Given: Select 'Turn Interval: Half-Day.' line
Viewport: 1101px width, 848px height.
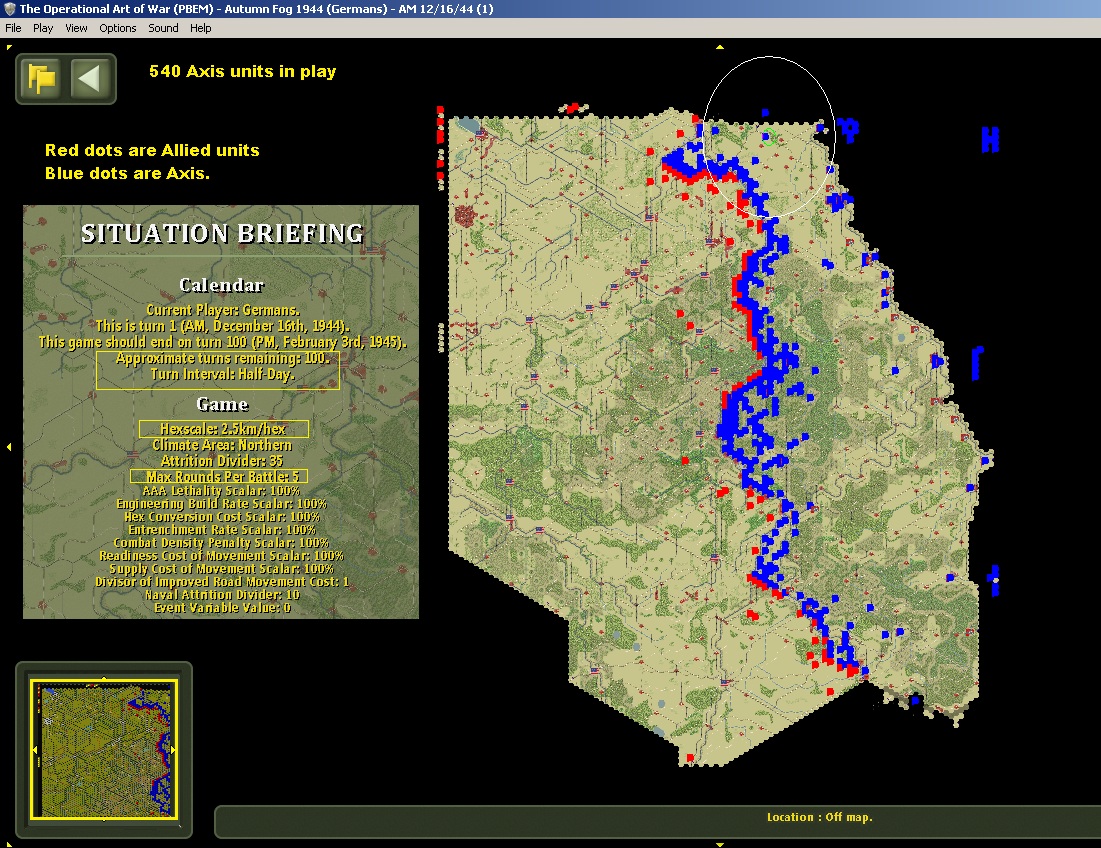Looking at the screenshot, I should point(223,374).
